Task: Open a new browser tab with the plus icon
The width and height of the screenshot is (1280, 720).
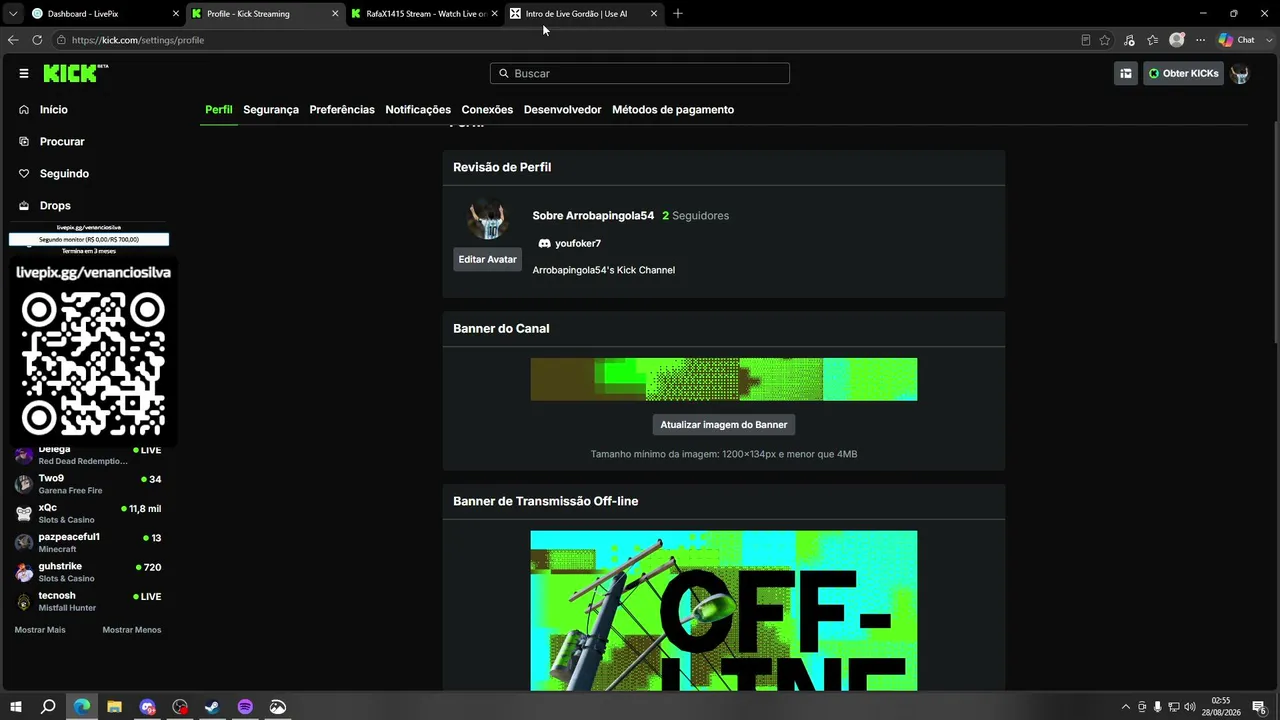Action: (677, 14)
